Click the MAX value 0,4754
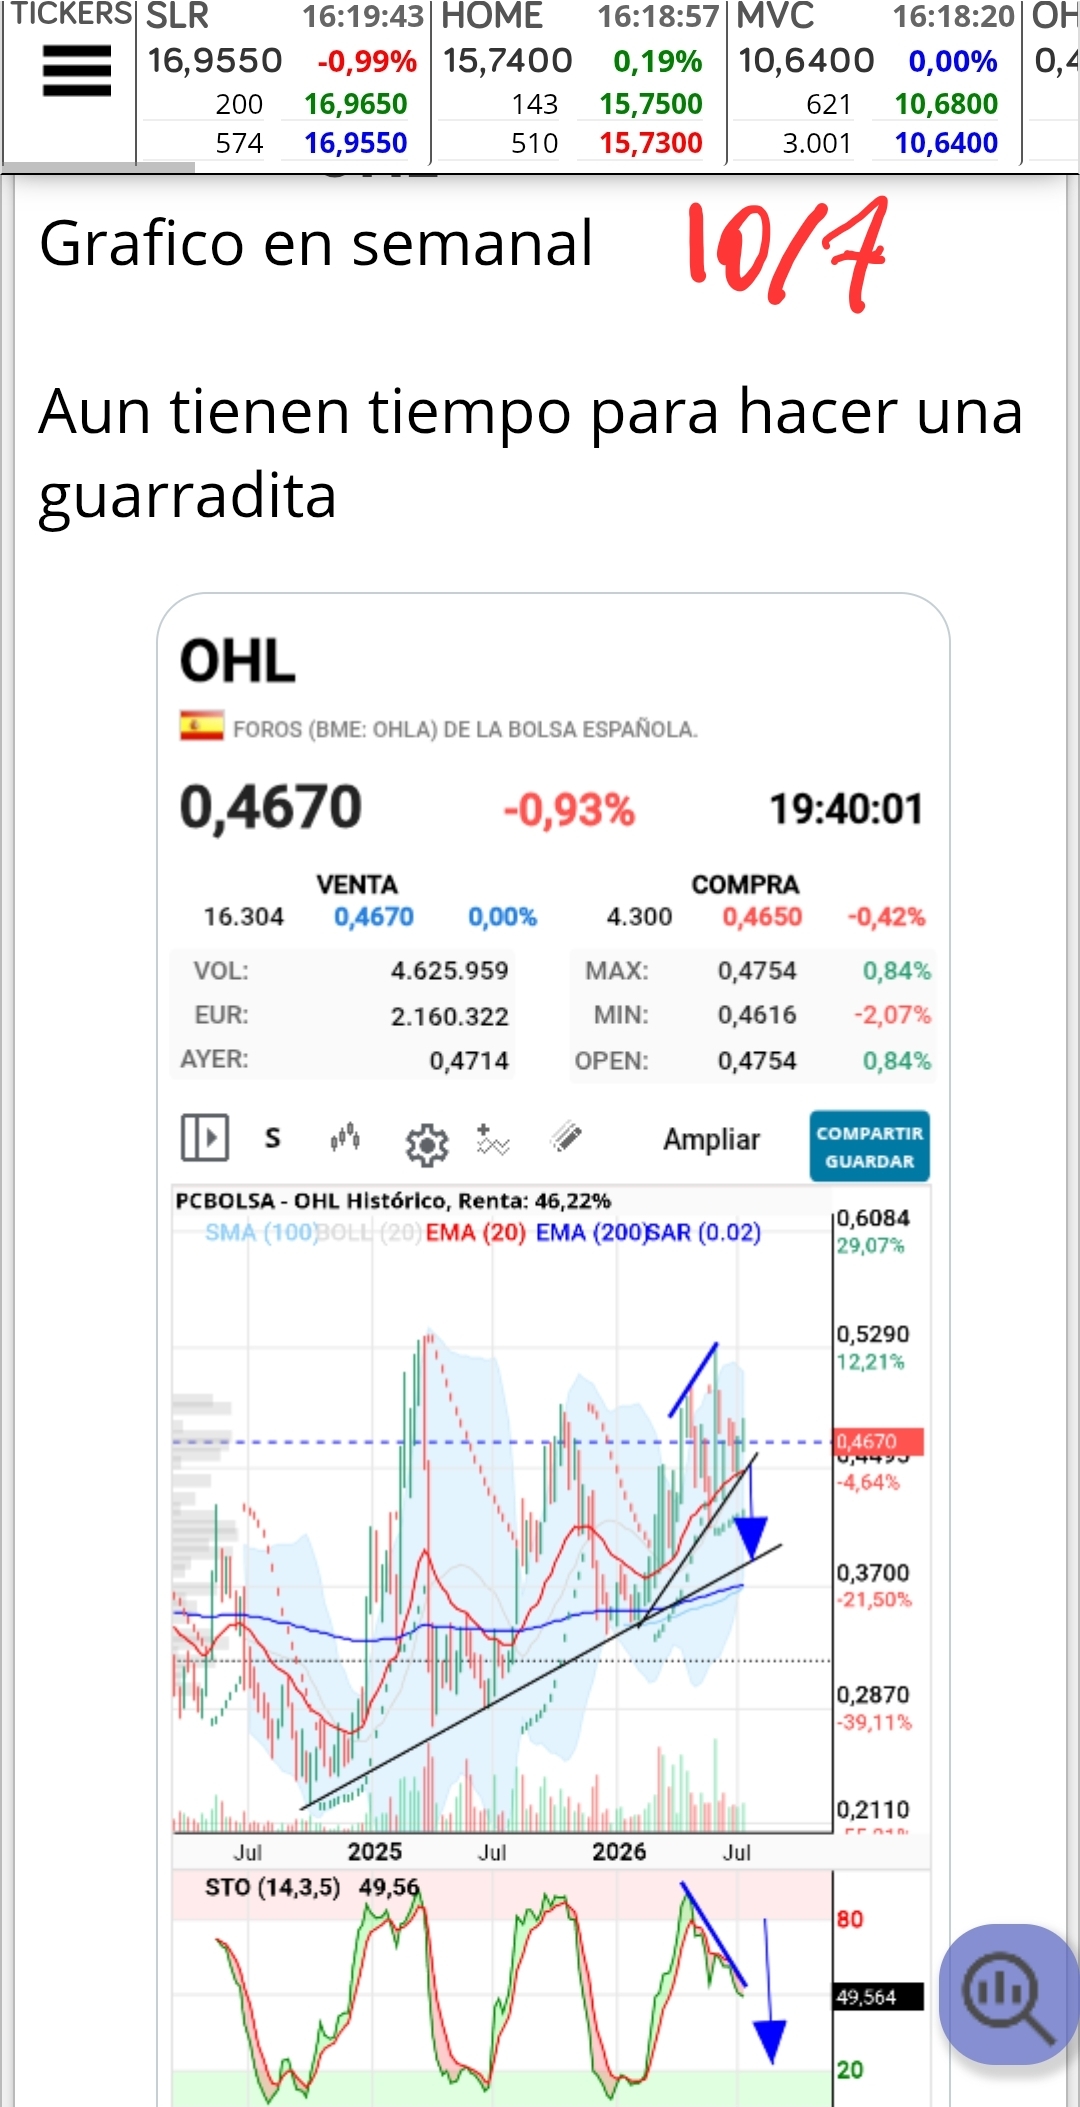Image resolution: width=1080 pixels, height=2107 pixels. pos(757,970)
